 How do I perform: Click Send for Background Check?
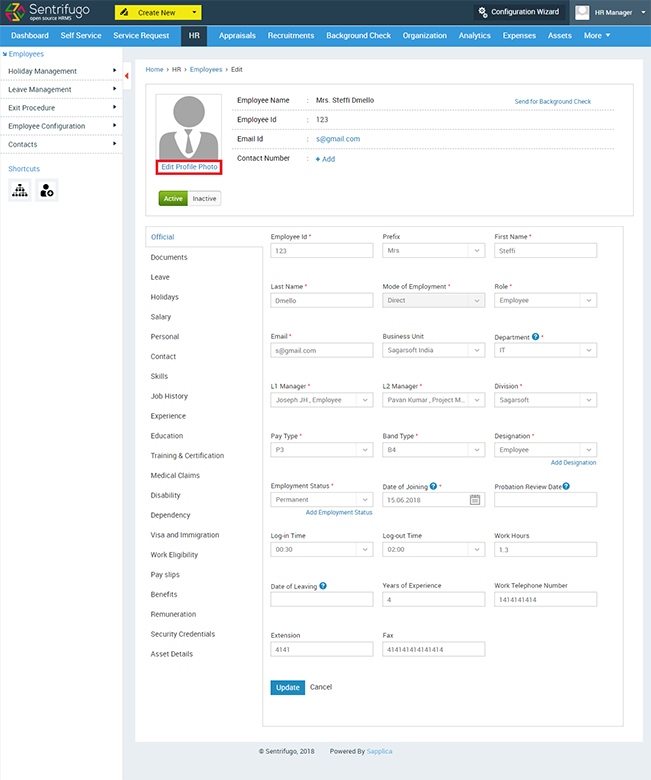point(553,101)
